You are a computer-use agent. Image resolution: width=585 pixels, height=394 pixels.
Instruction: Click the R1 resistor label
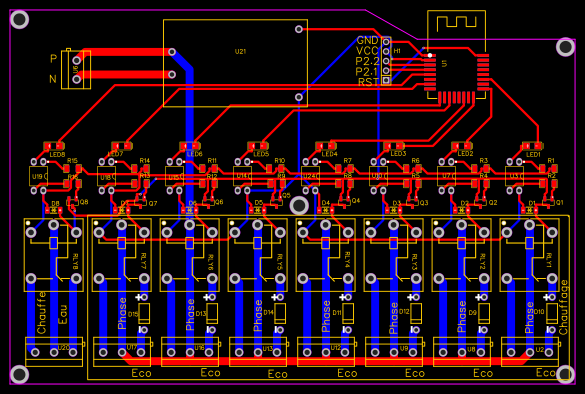(551, 160)
